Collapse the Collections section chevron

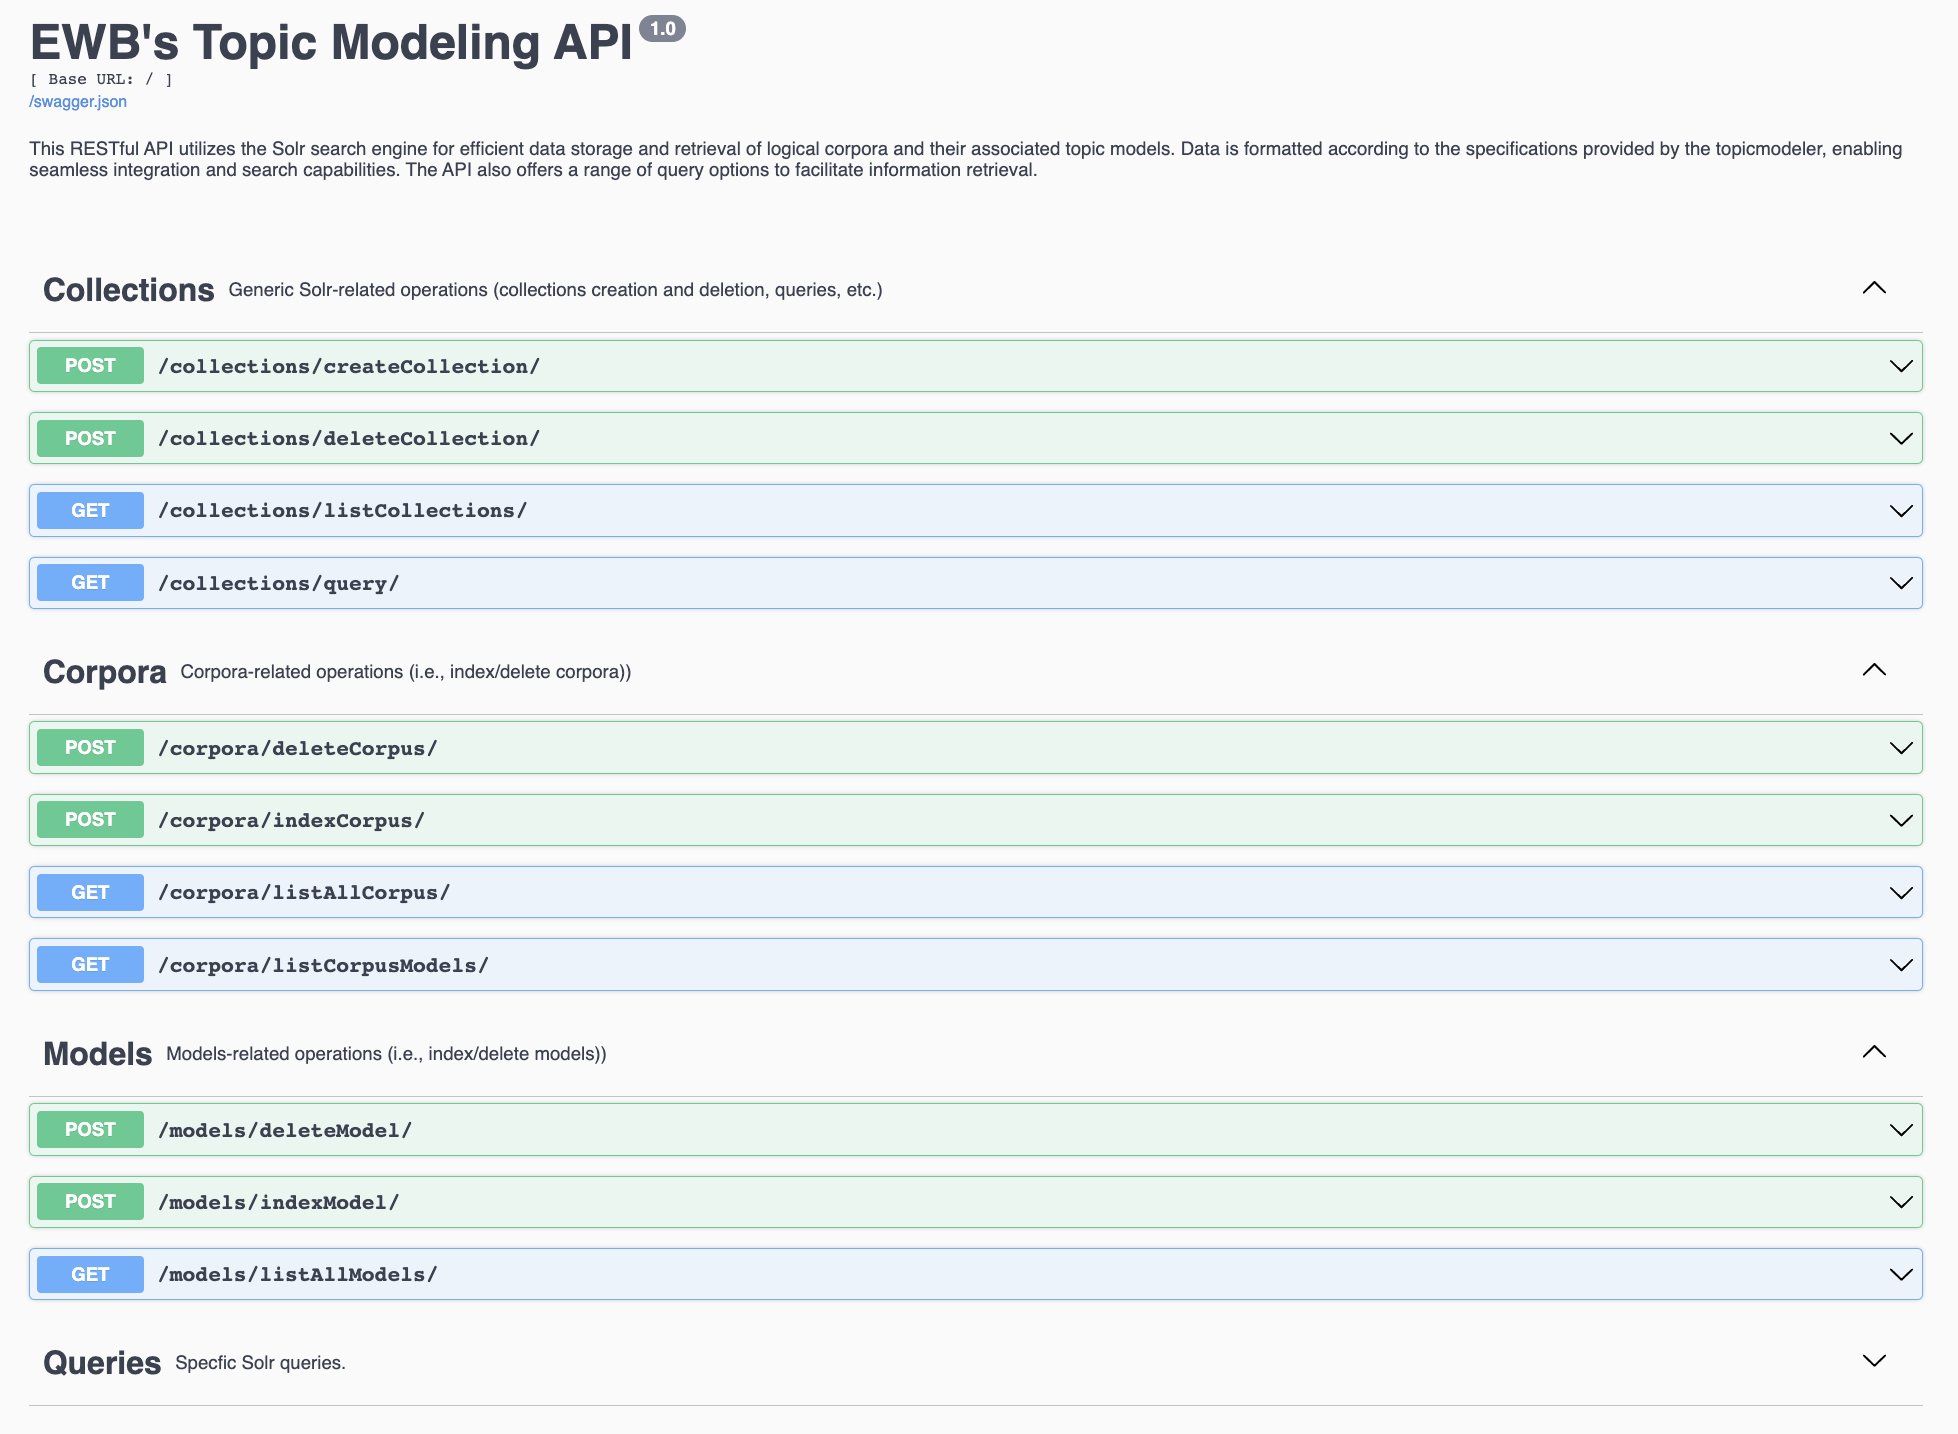coord(1874,288)
